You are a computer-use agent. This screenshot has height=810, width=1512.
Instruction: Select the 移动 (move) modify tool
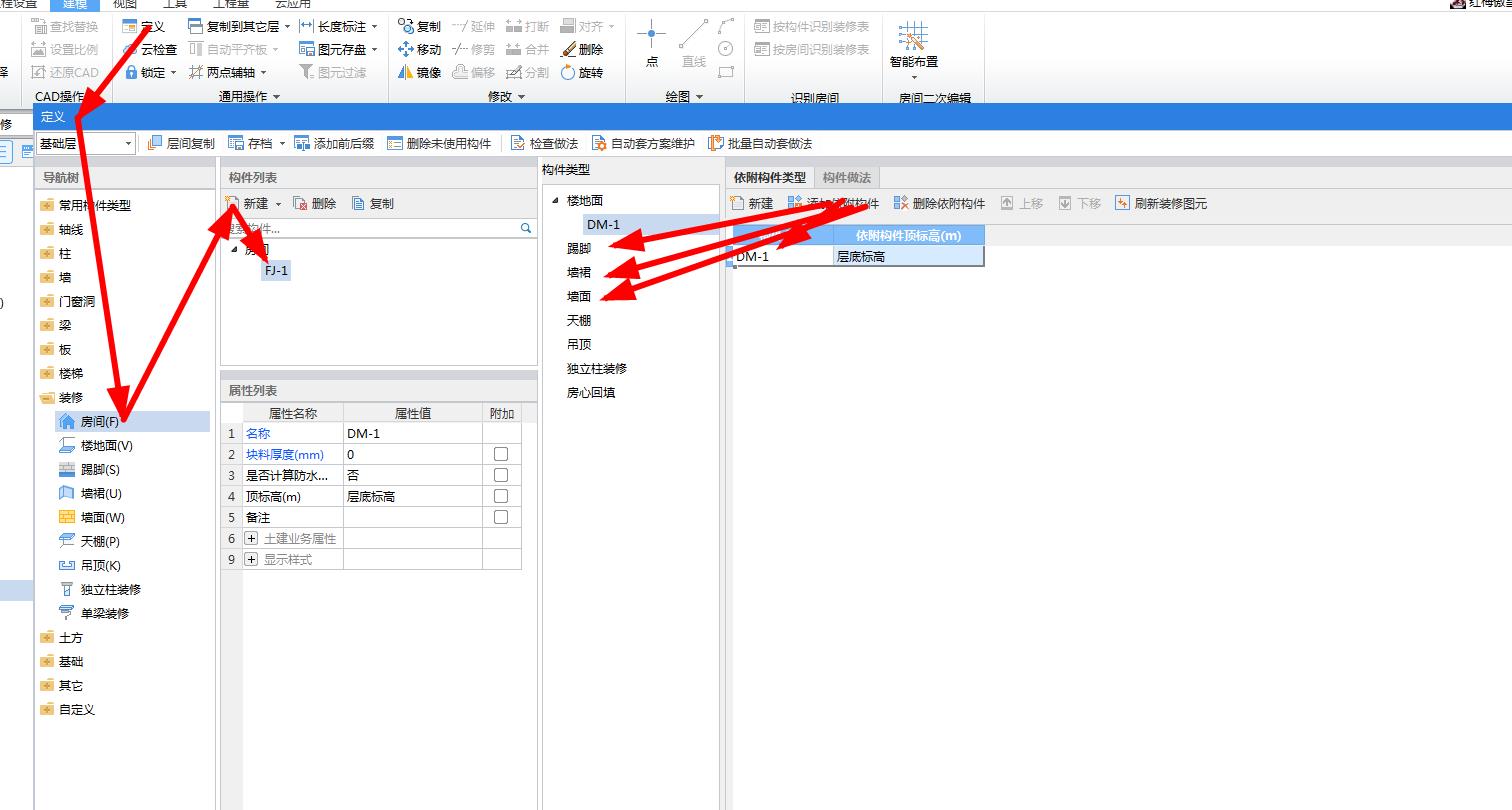[419, 49]
